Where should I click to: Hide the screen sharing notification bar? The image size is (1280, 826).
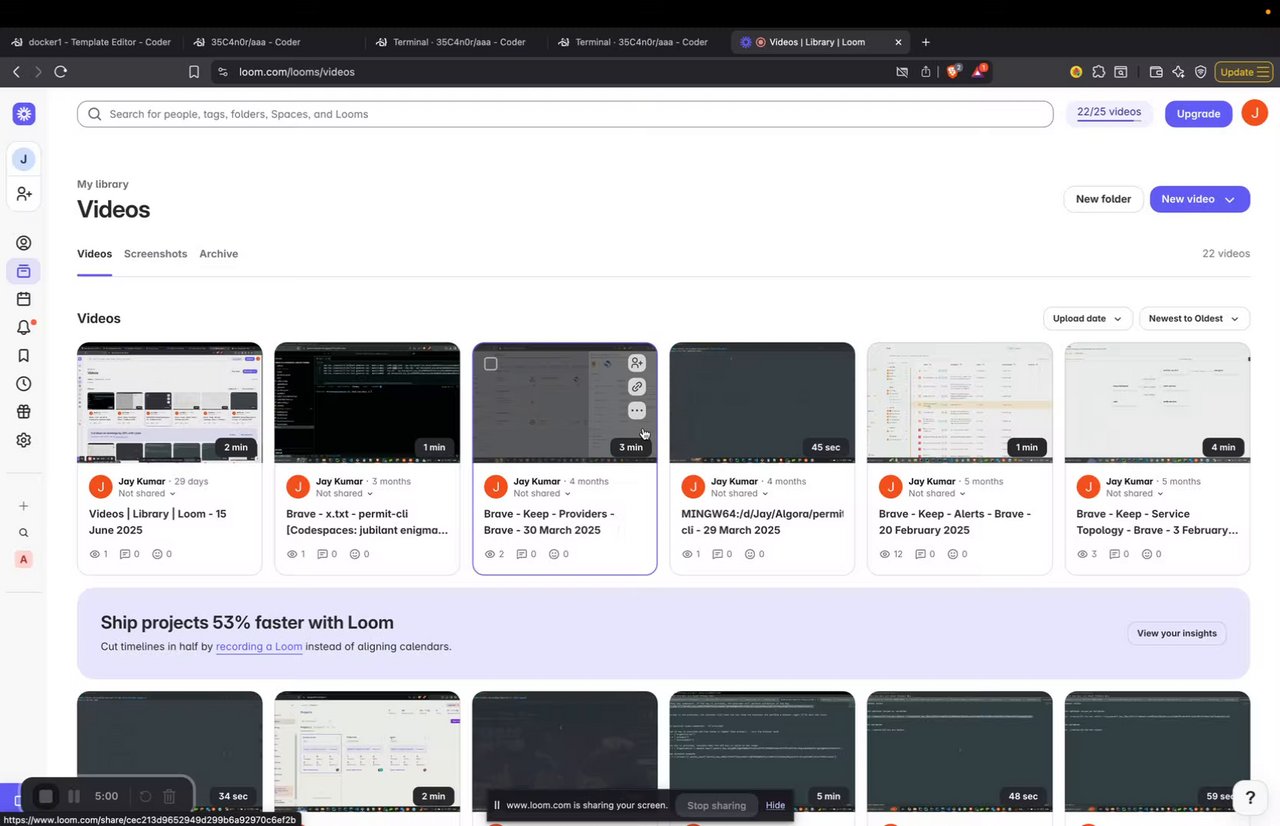776,805
